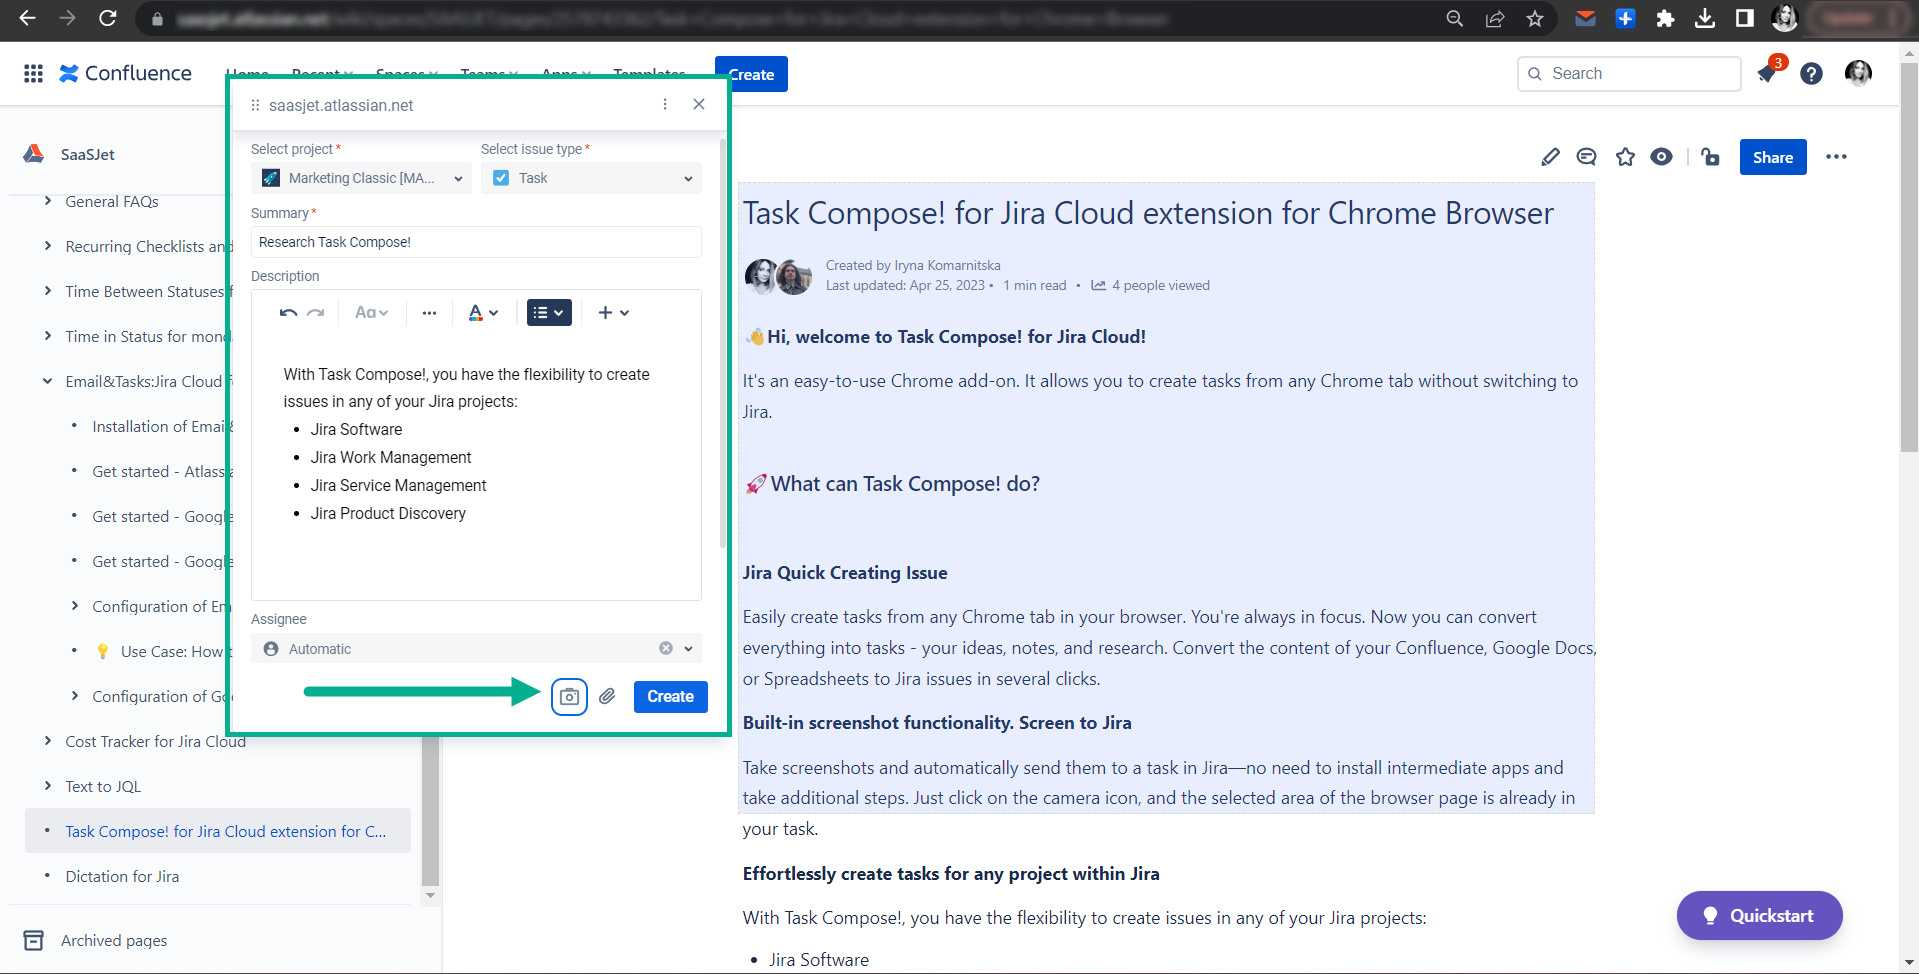Toggle watching the page with the eye icon

(x=1662, y=157)
